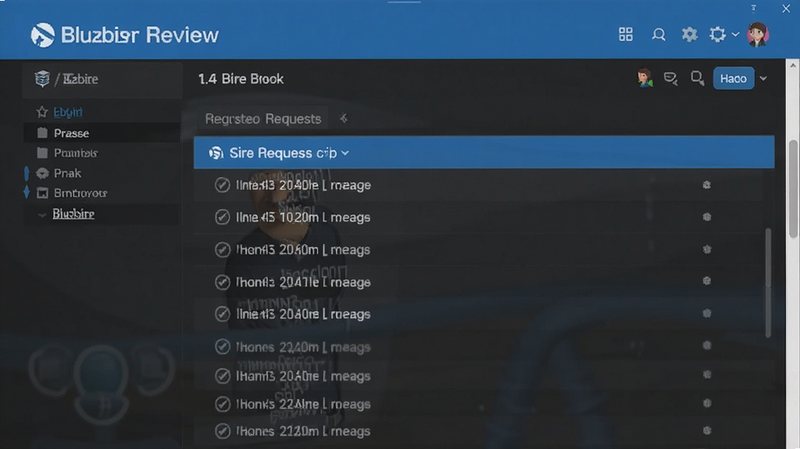
Task: Click the 1.4 Bire Brook title
Action: (x=241, y=79)
